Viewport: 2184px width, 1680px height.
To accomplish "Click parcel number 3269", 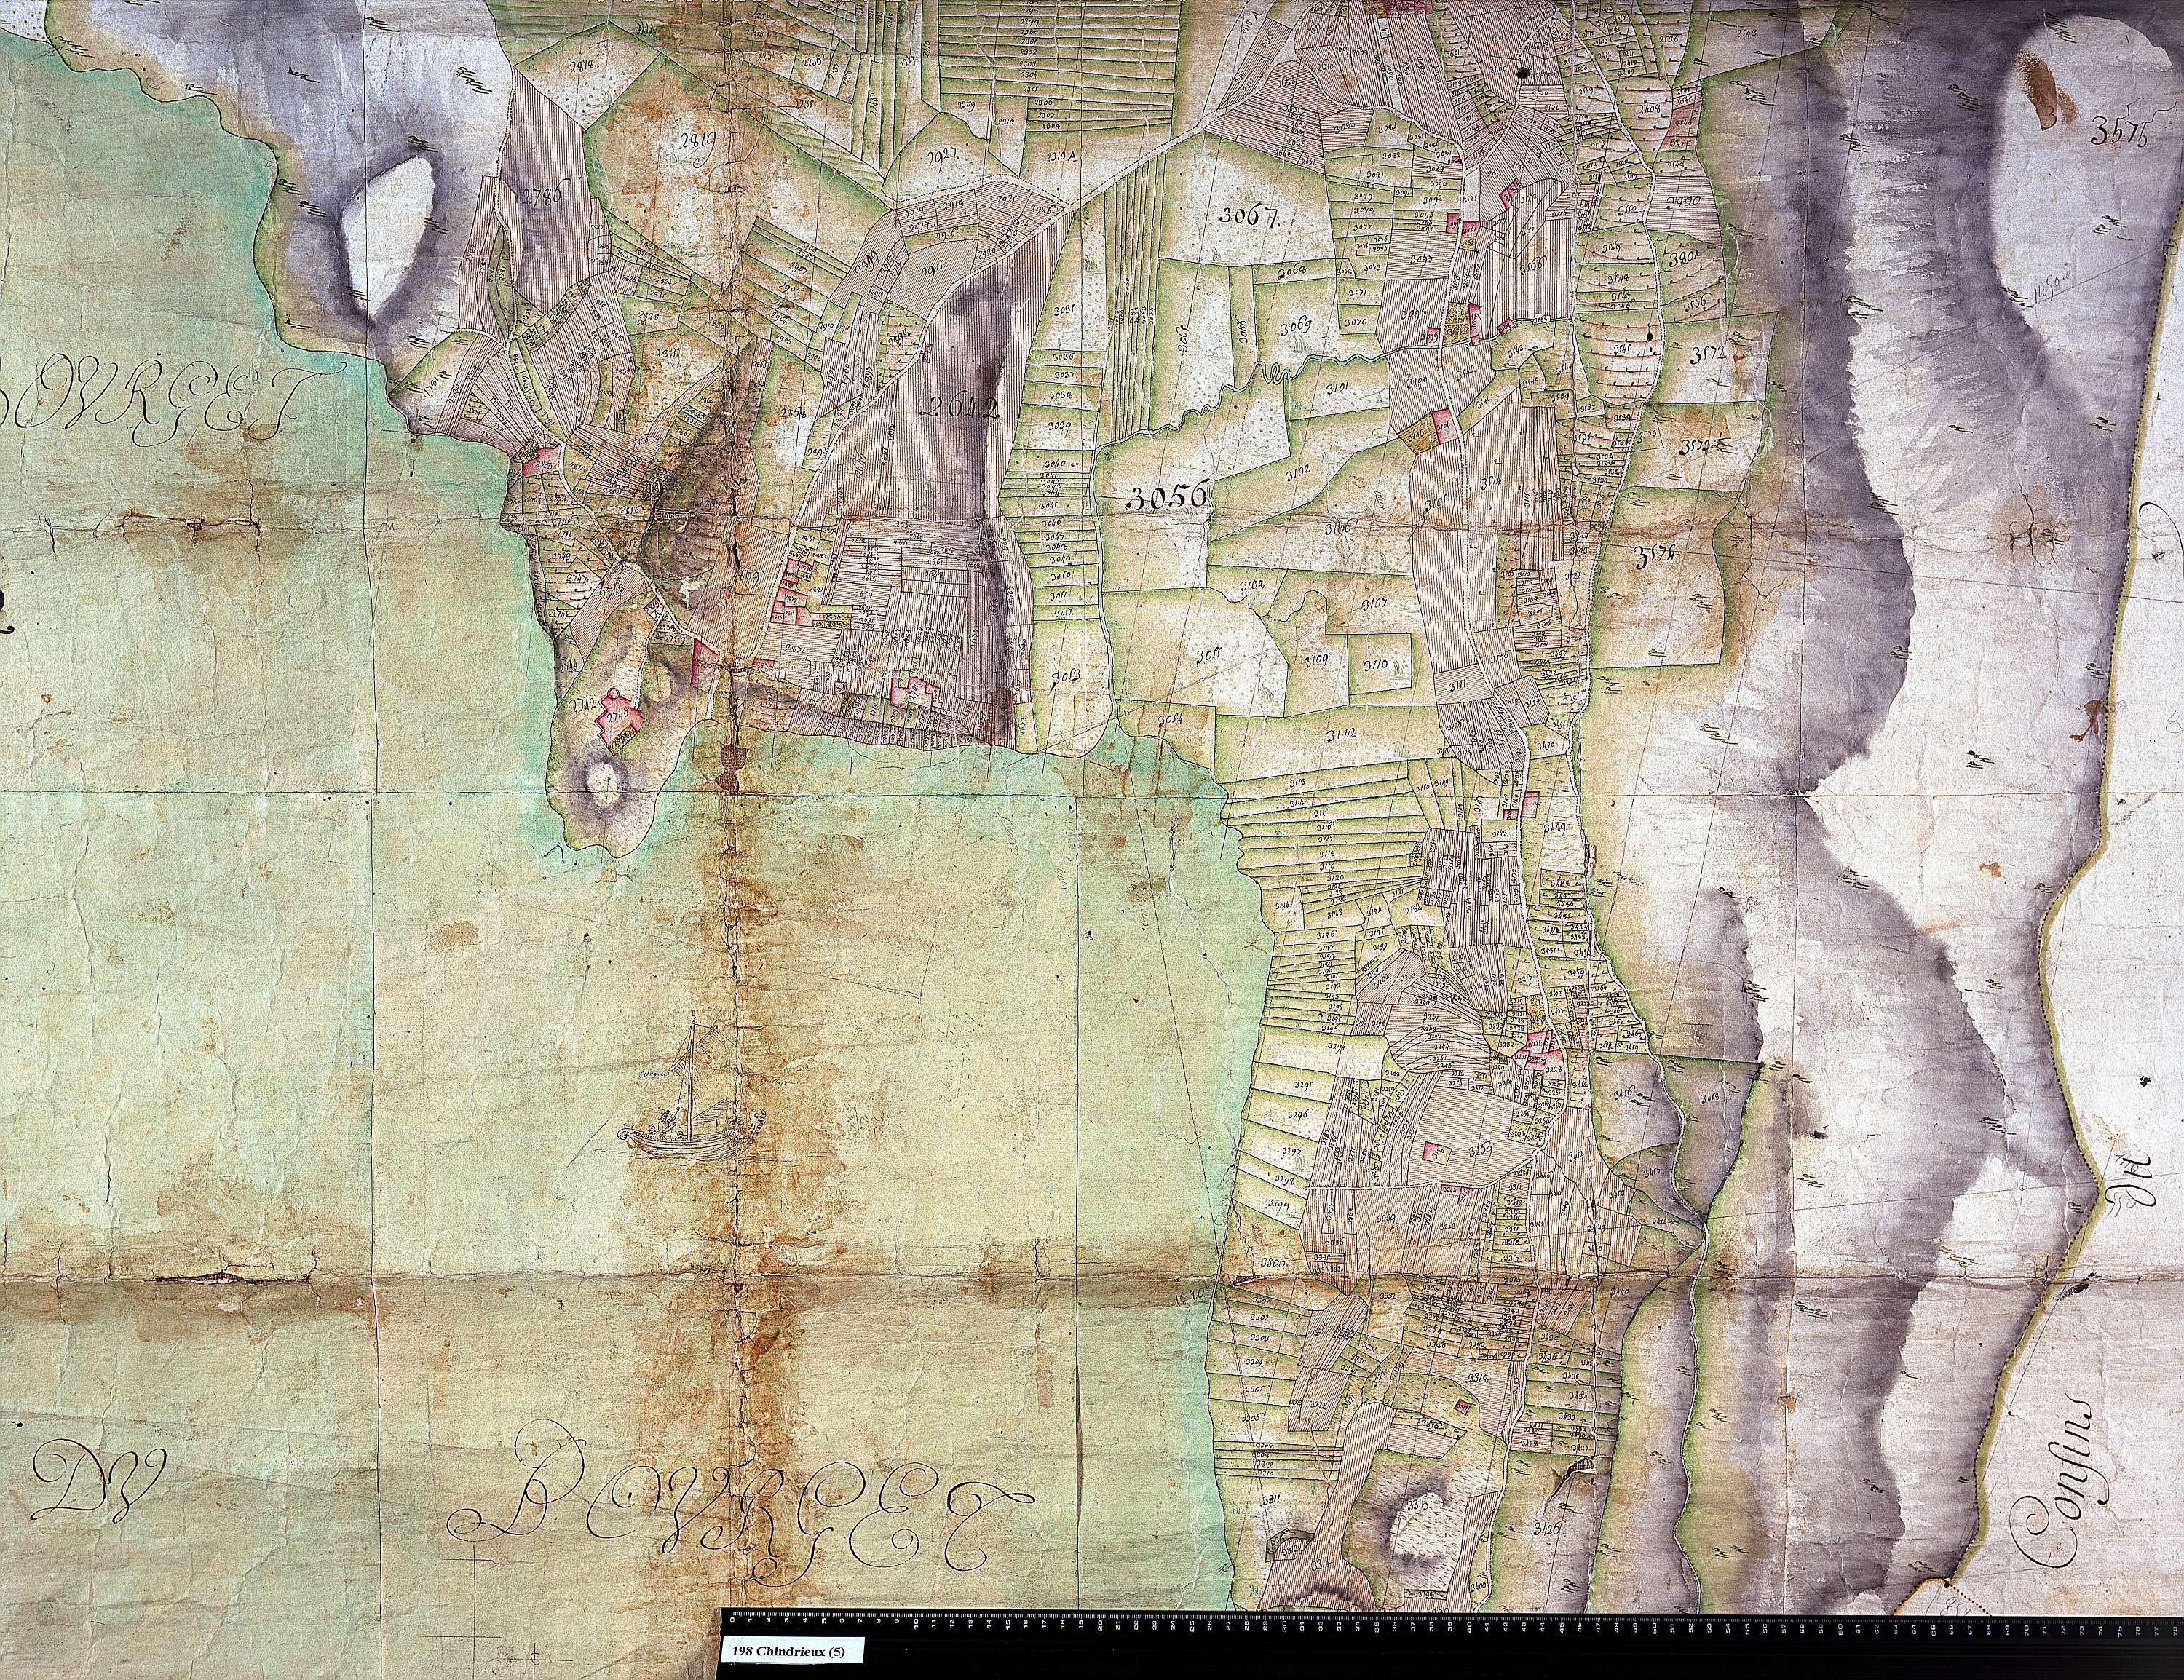I will (x=1480, y=1150).
